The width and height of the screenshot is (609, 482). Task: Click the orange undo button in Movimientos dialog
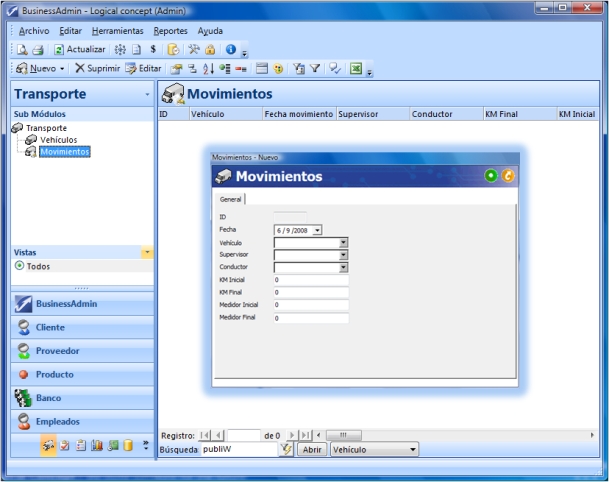[507, 176]
